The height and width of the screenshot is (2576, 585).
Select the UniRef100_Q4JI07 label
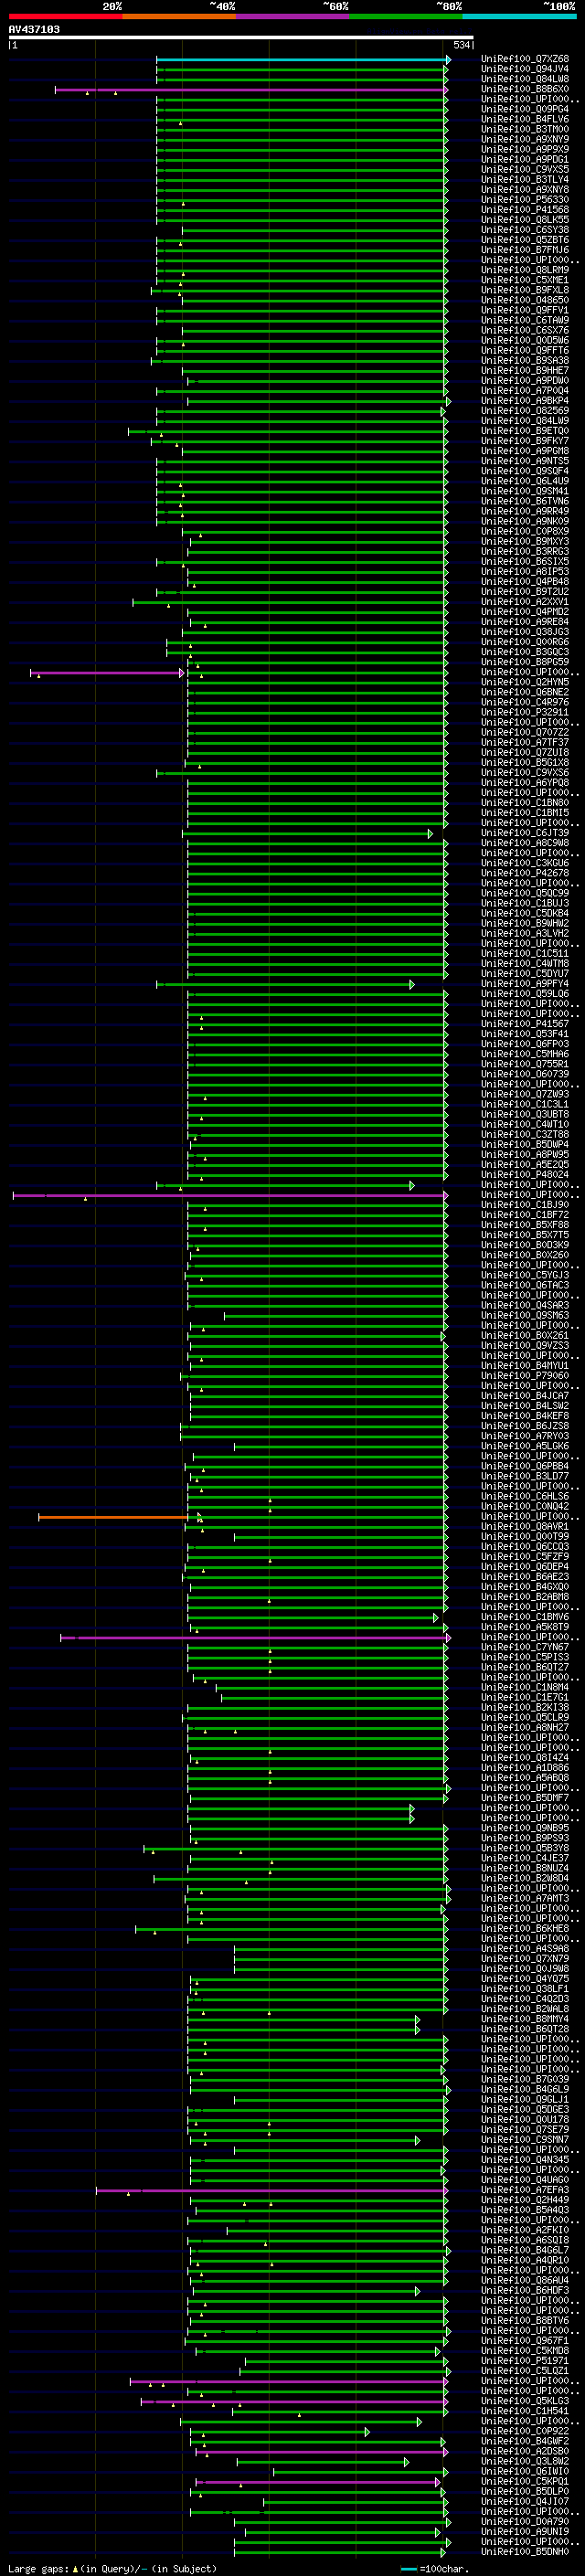click(x=525, y=2502)
